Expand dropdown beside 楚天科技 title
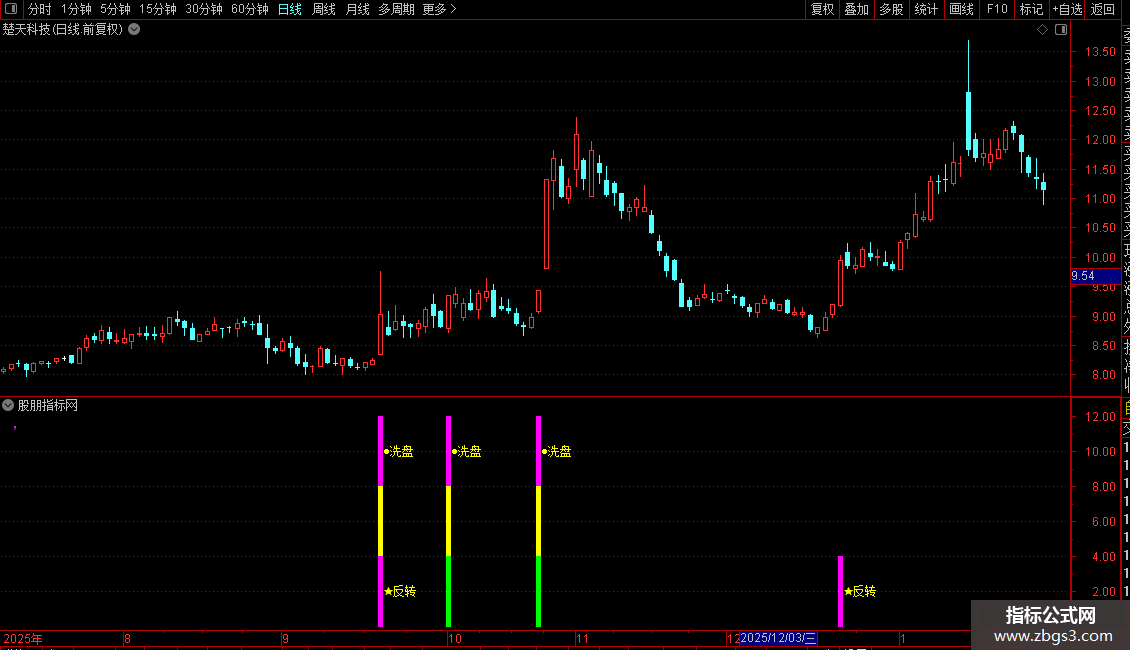Viewport: 1130px width, 650px height. pyautogui.click(x=134, y=30)
